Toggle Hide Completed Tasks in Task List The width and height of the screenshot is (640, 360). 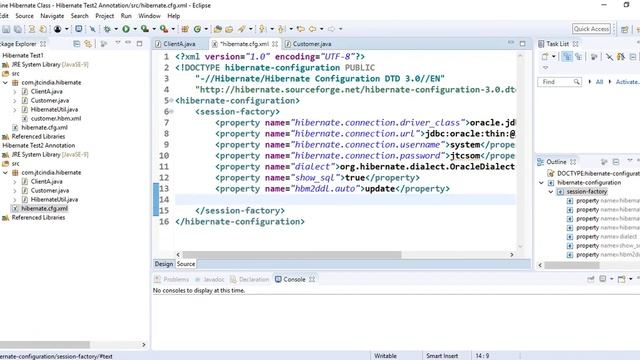tap(609, 57)
